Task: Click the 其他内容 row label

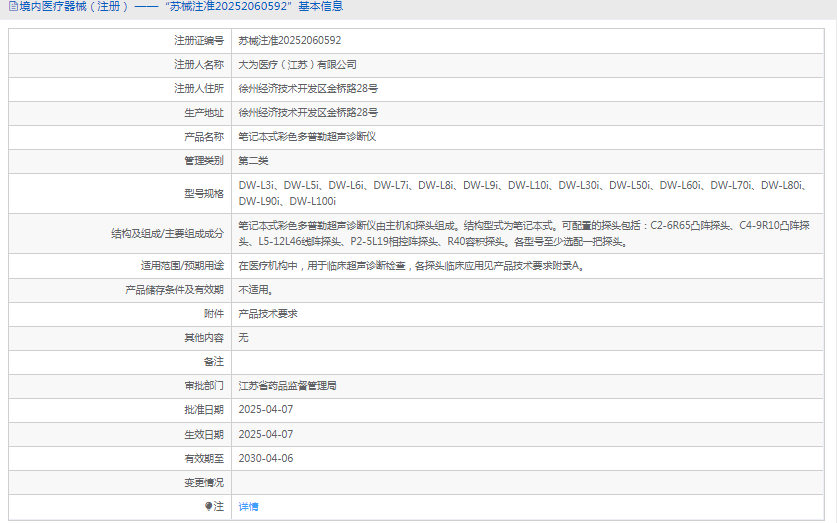Action: 204,337
